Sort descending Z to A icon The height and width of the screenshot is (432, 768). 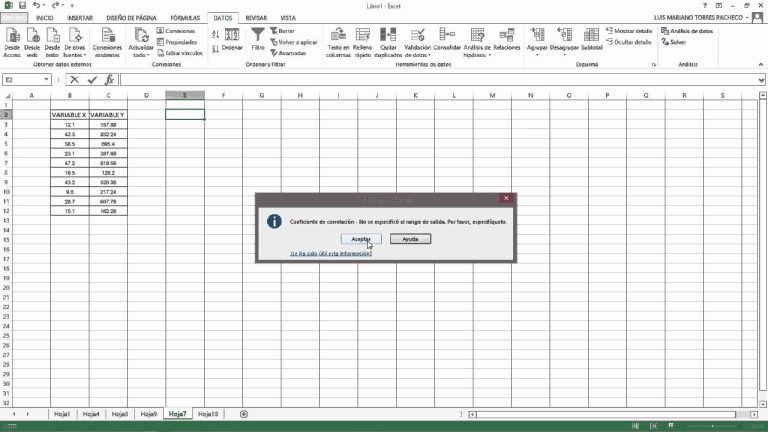216,49
